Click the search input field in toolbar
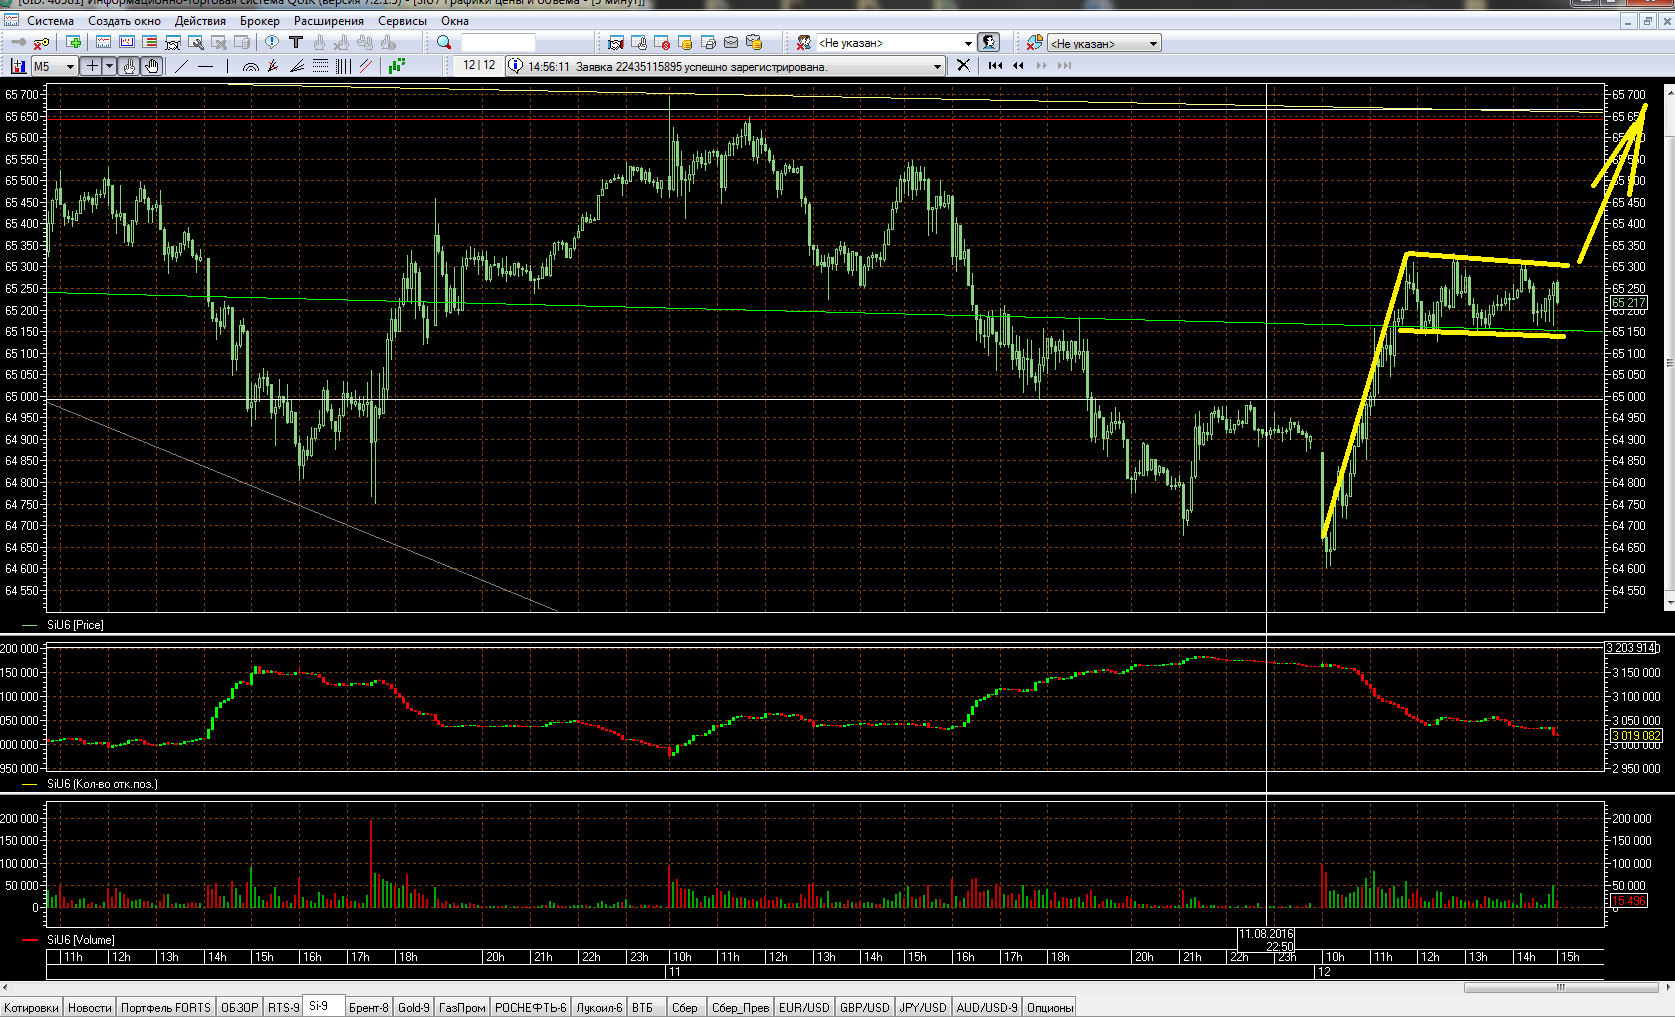 click(x=498, y=43)
